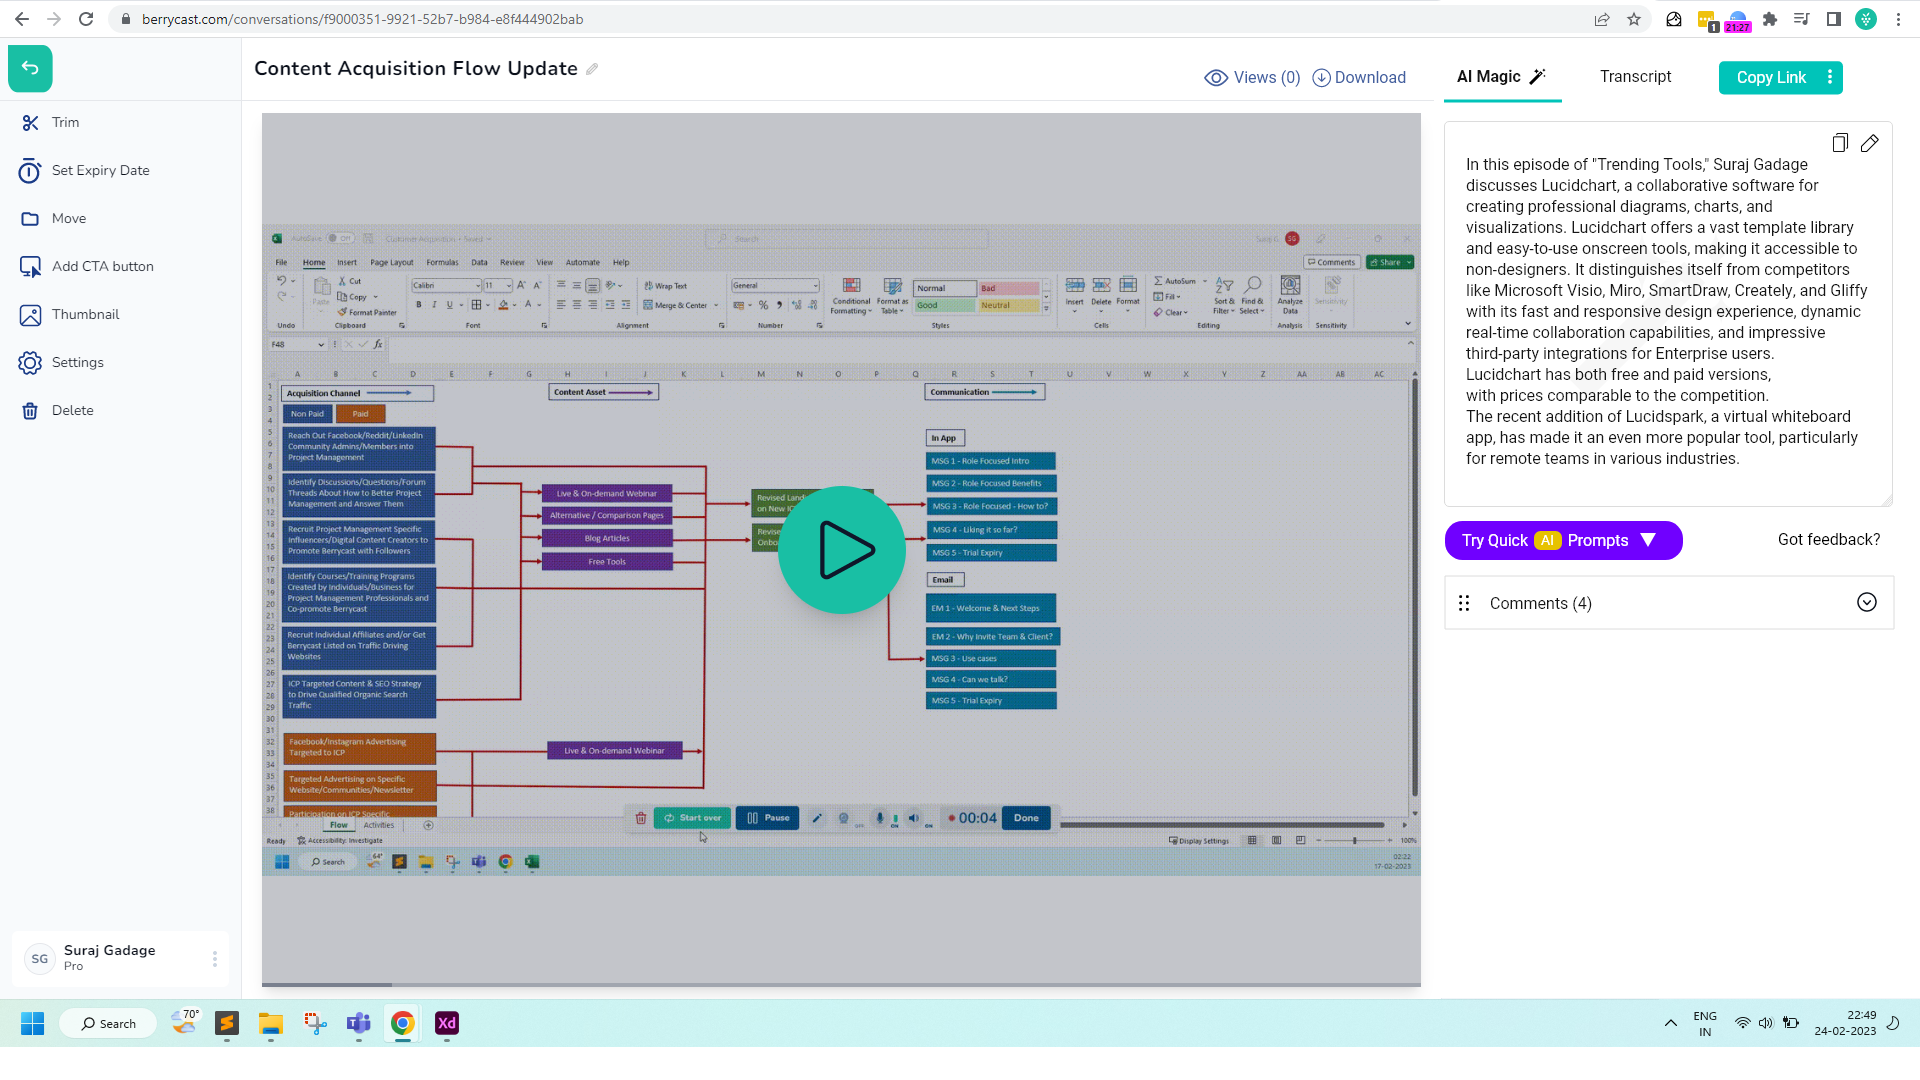The image size is (1920, 1080).
Task: Click the video progress bar
Action: point(840,985)
